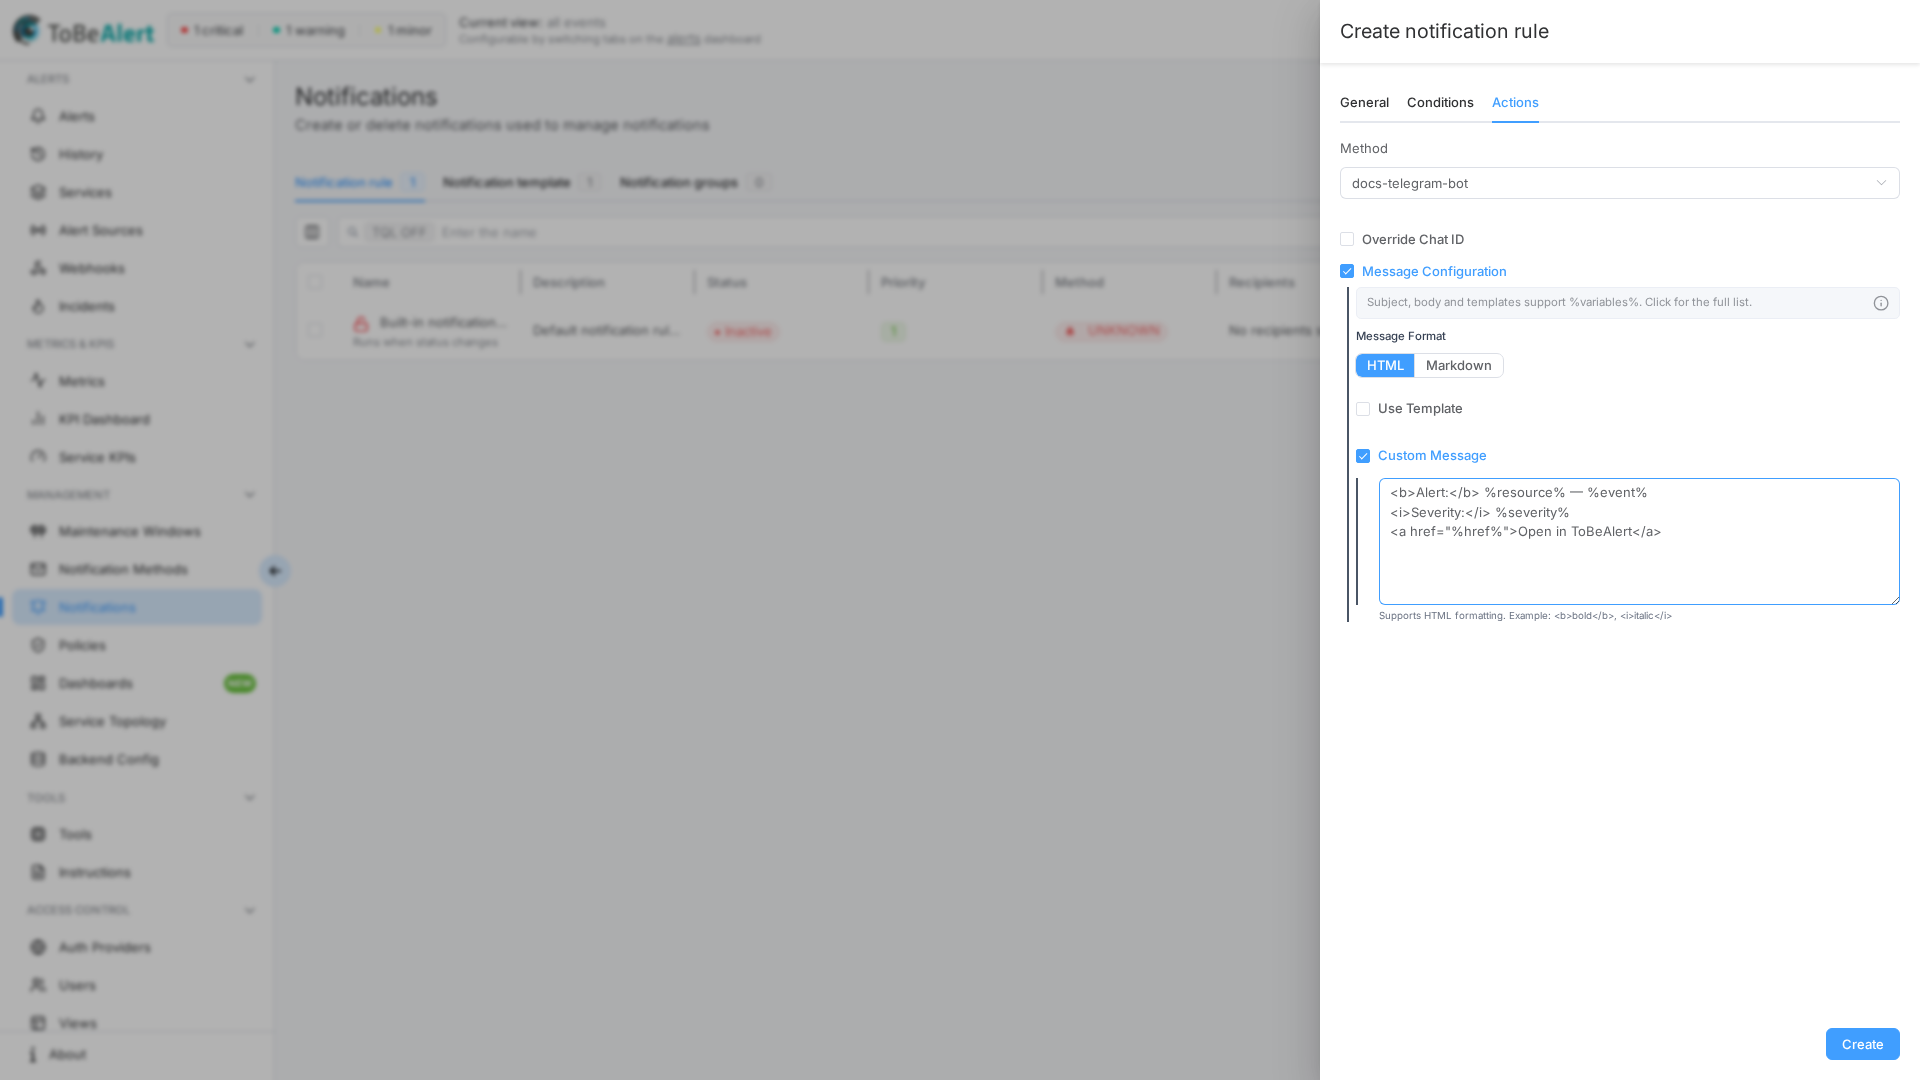Select the Instructions document icon
The height and width of the screenshot is (1080, 1920).
pyautogui.click(x=38, y=872)
